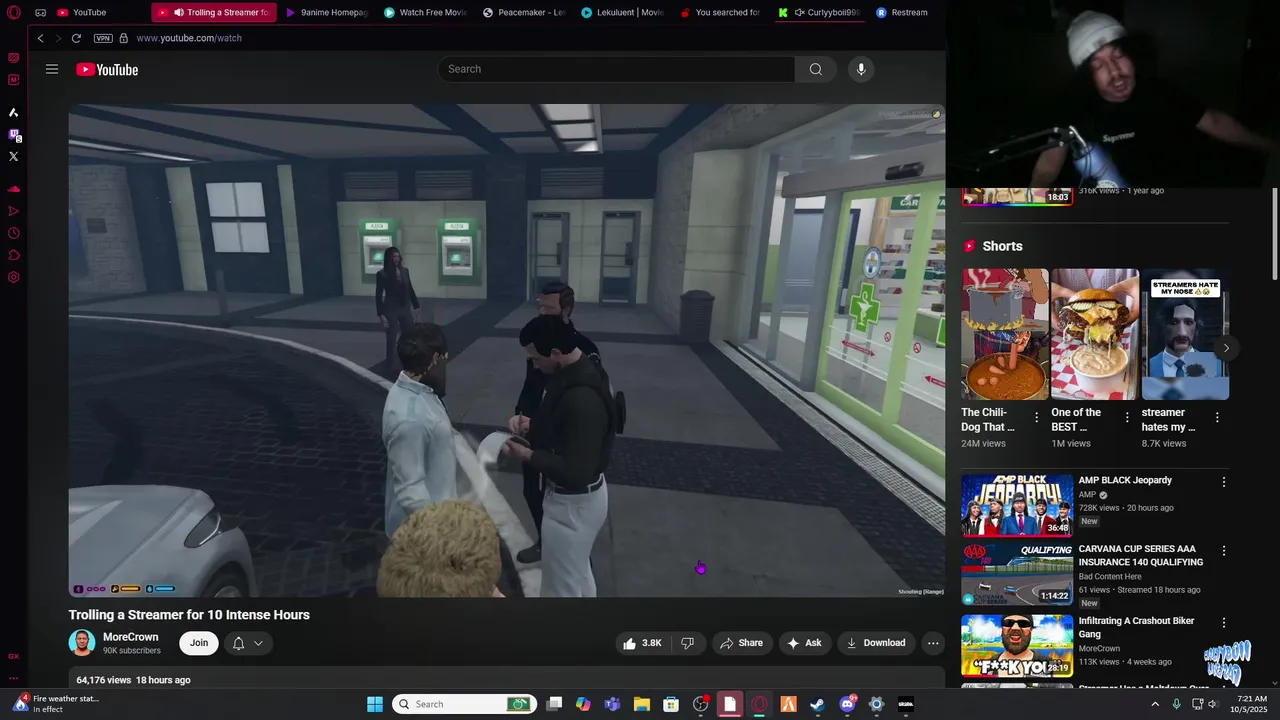
Task: Click the Ask button
Action: (x=805, y=643)
